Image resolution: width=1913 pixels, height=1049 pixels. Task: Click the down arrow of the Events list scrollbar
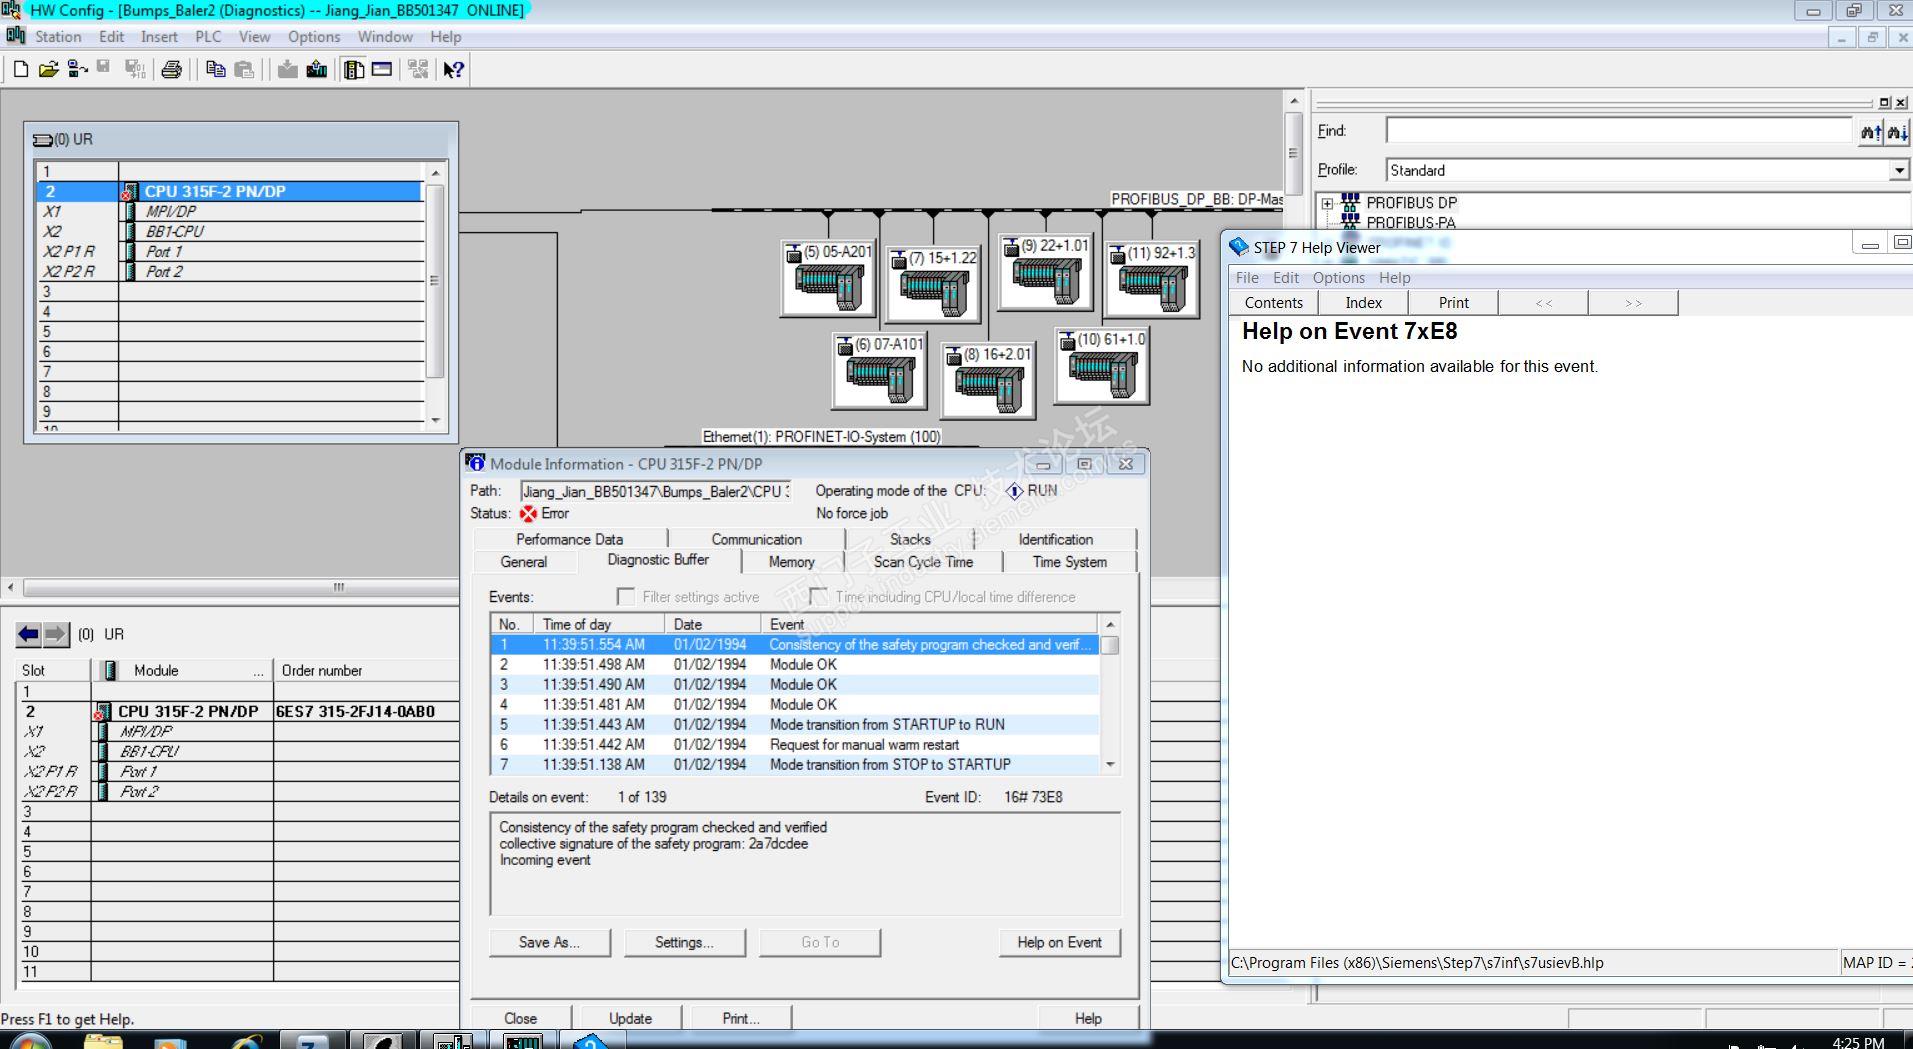coord(1110,764)
